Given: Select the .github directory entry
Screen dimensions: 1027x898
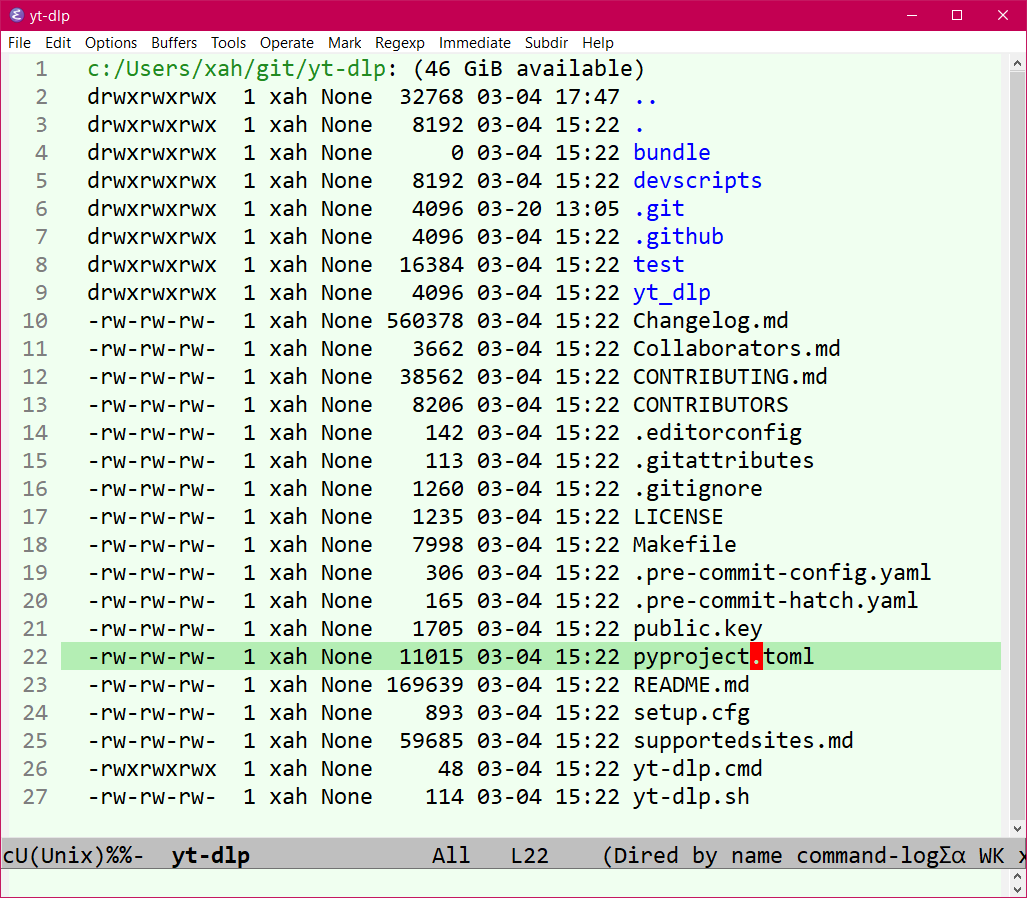Looking at the screenshot, I should click(678, 236).
